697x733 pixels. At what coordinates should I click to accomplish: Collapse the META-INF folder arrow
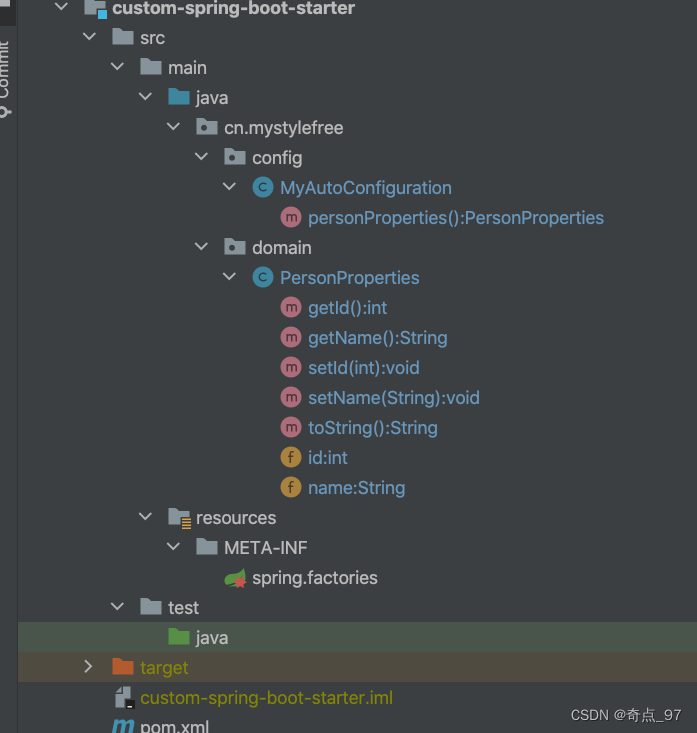[x=173, y=548]
